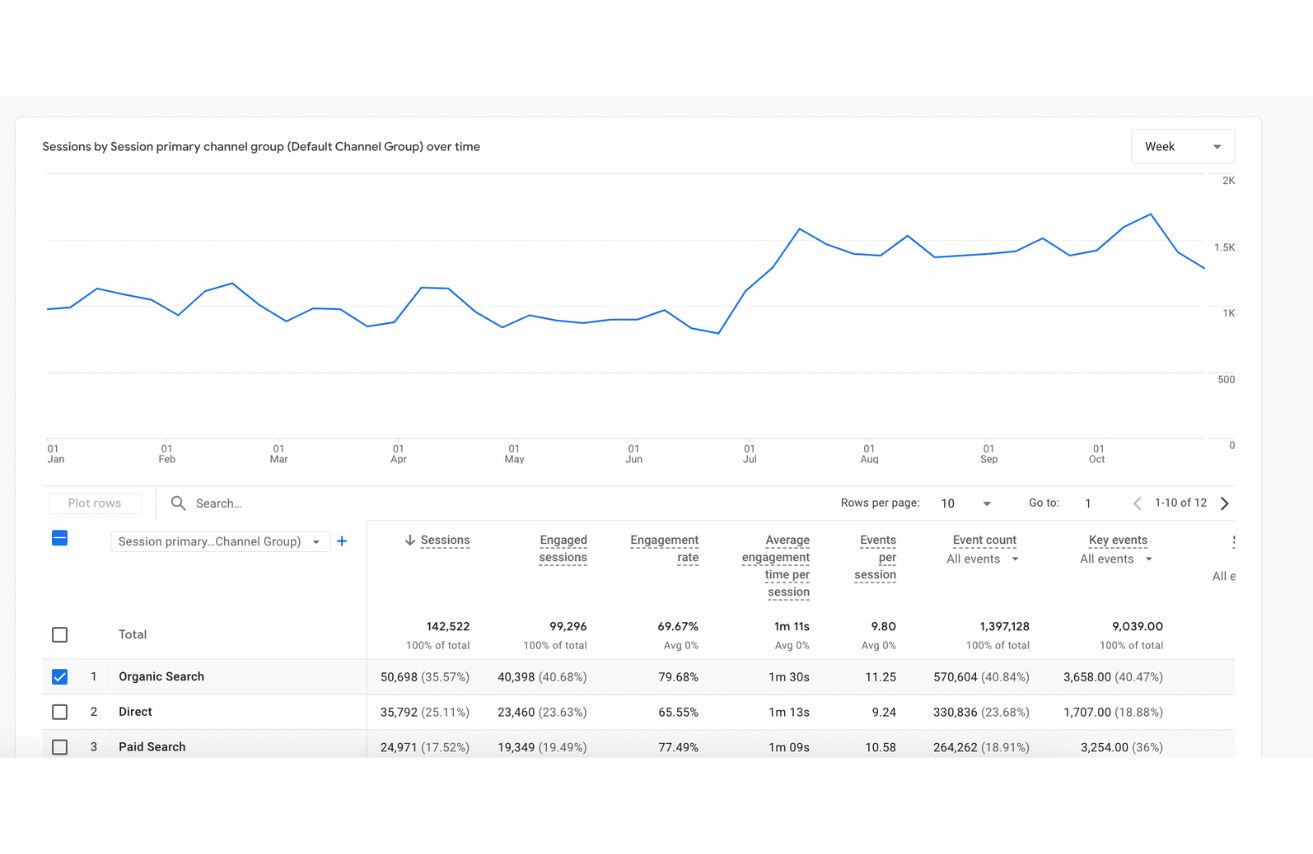Tick the Total row checkbox
The image size is (1313, 854).
(60, 635)
